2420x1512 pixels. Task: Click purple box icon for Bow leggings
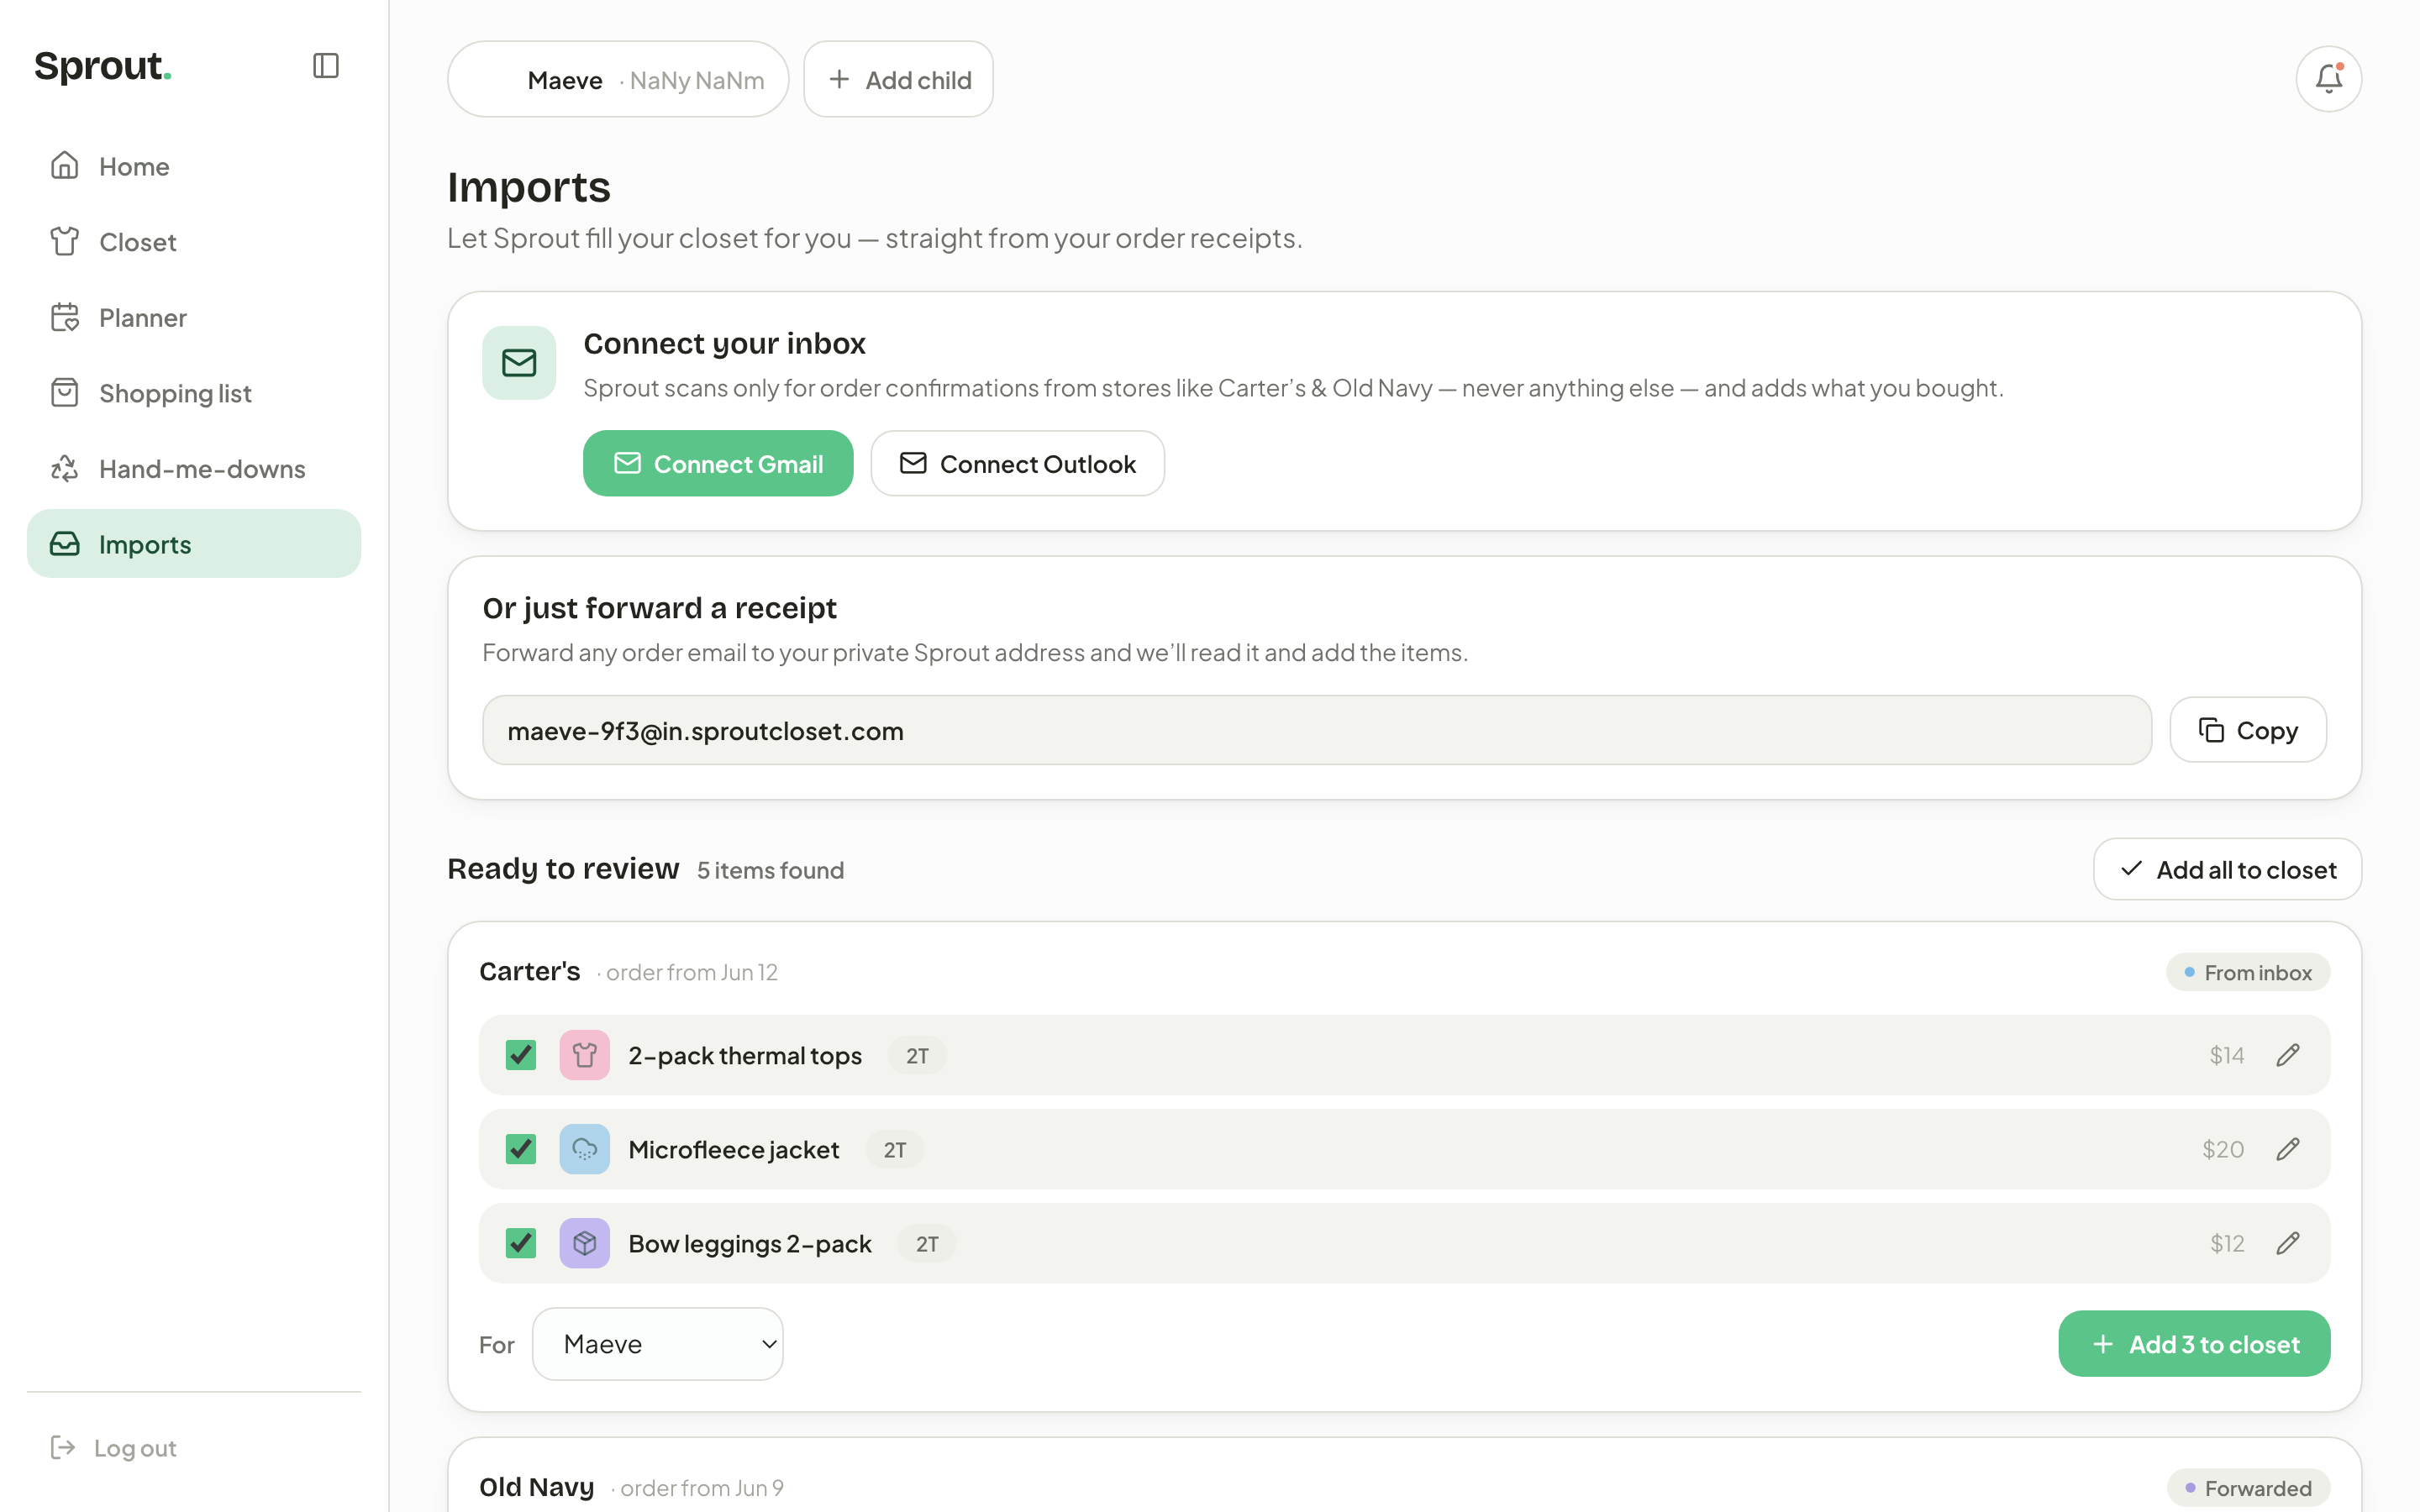pyautogui.click(x=585, y=1243)
